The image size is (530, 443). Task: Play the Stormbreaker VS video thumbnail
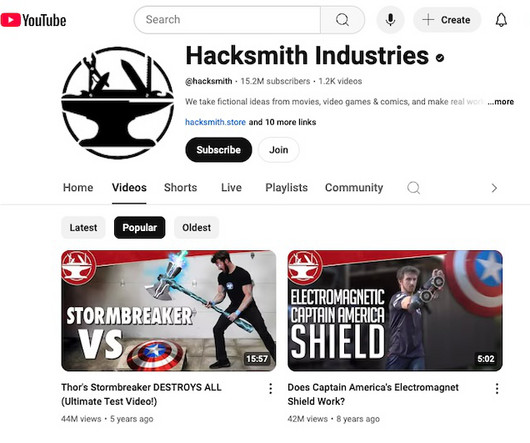169,311
